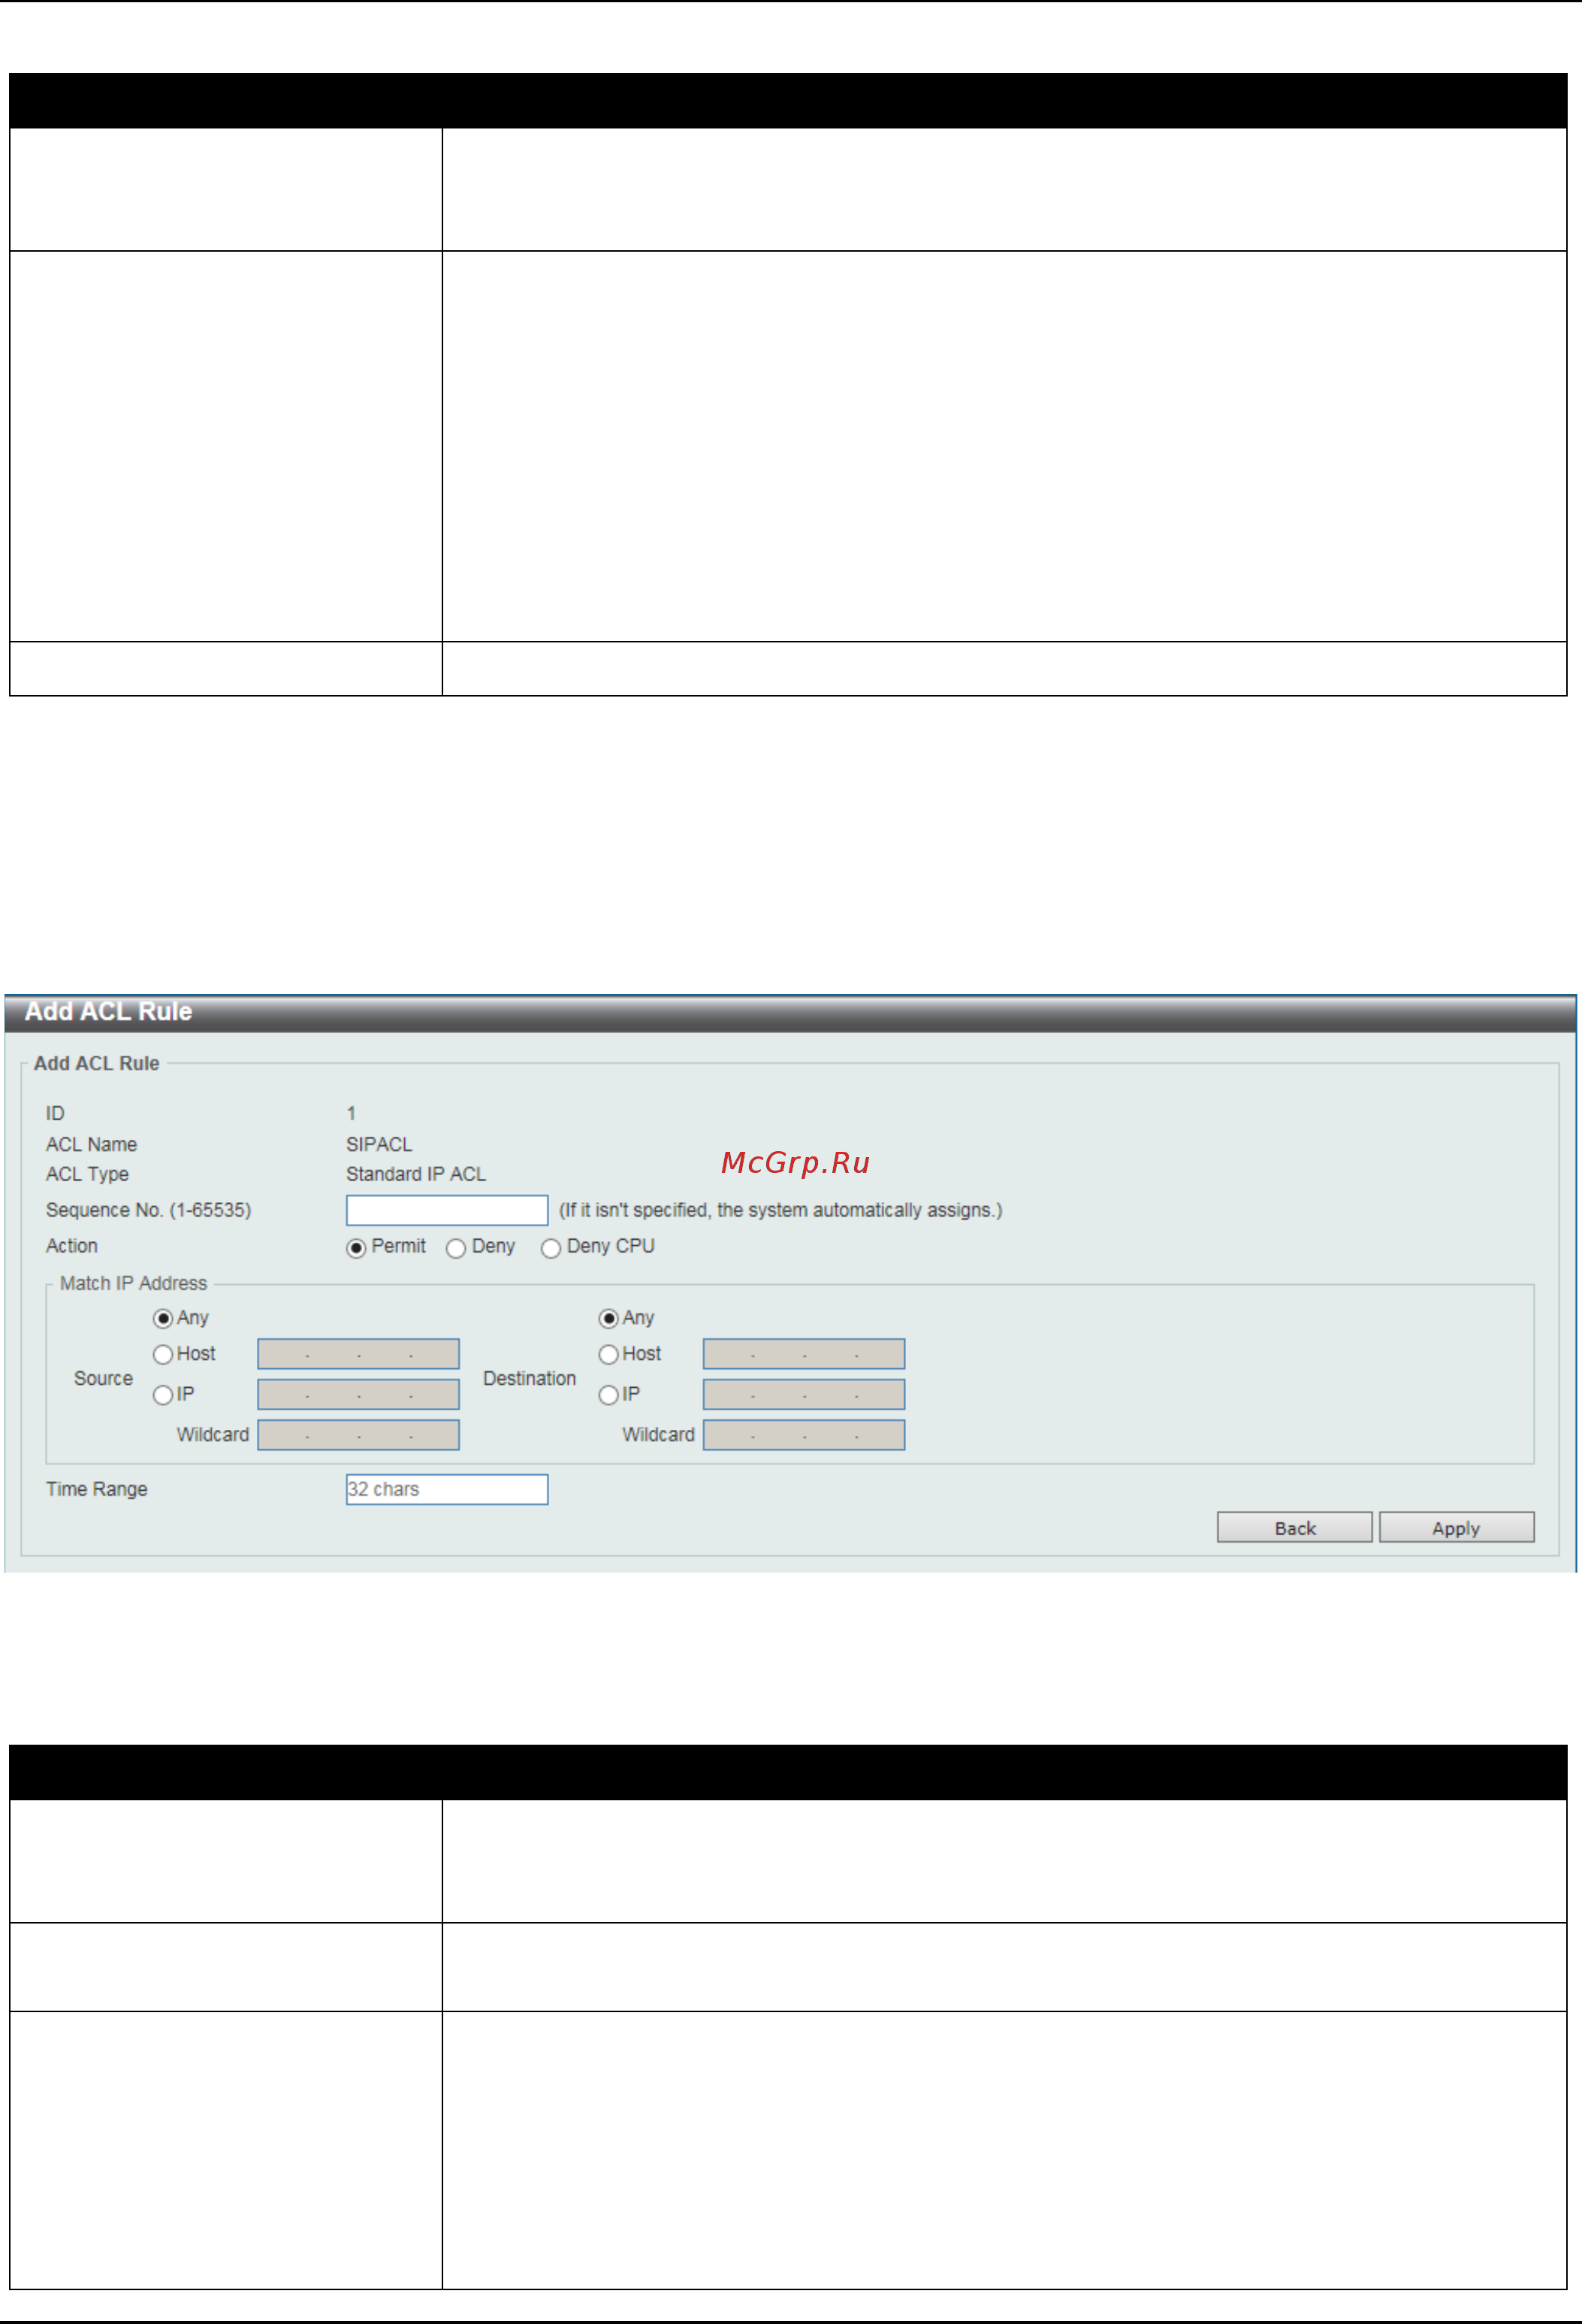The height and width of the screenshot is (2324, 1582).
Task: Click the Apply button
Action: point(1457,1527)
